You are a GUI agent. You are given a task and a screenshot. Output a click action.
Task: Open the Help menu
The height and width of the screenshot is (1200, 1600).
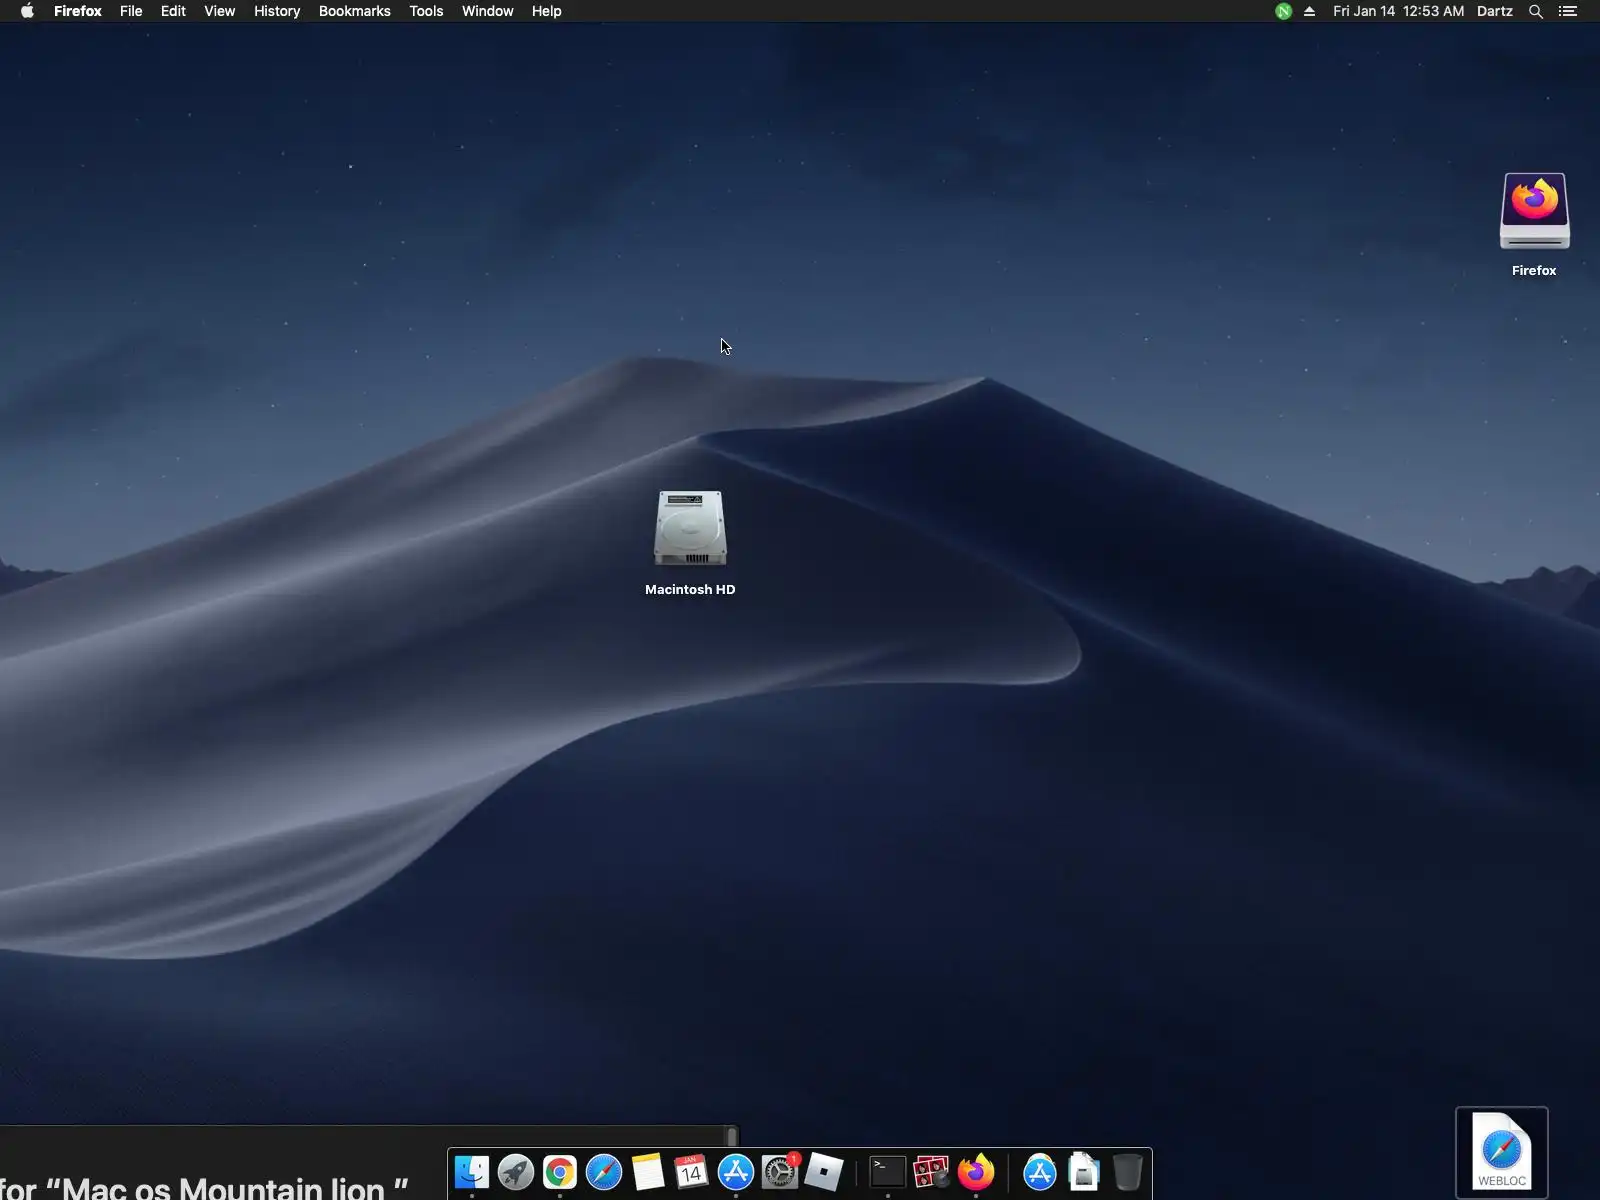547,11
